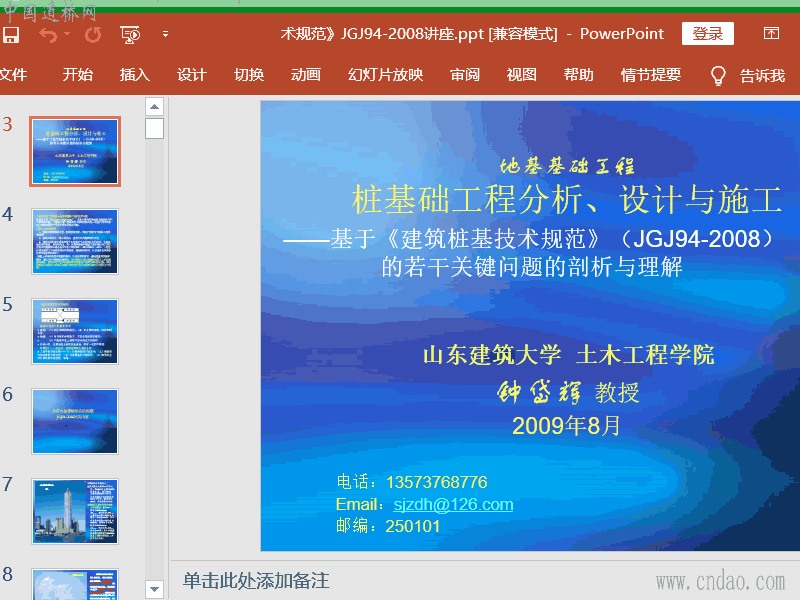Switch to the 切换 tab
Screen dimensions: 800x600
coord(249,75)
